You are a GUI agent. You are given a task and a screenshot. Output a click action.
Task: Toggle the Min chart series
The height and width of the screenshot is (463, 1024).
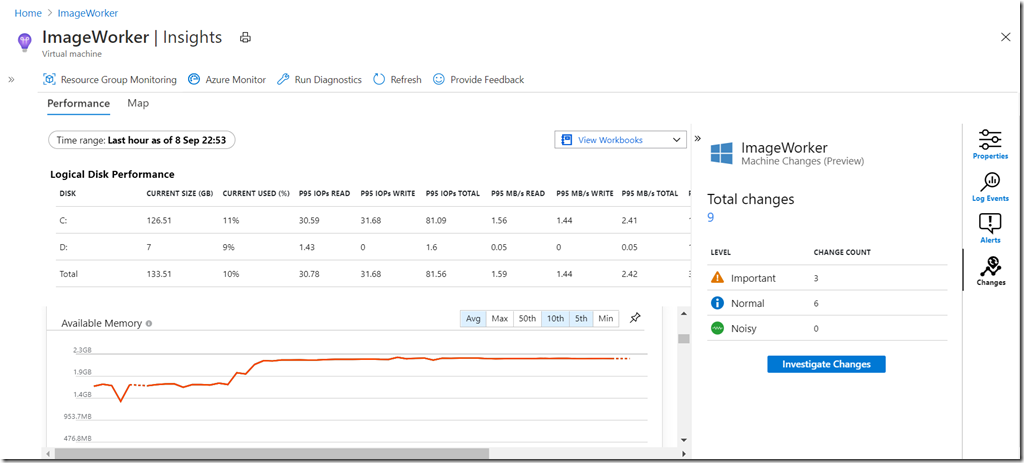coord(606,319)
